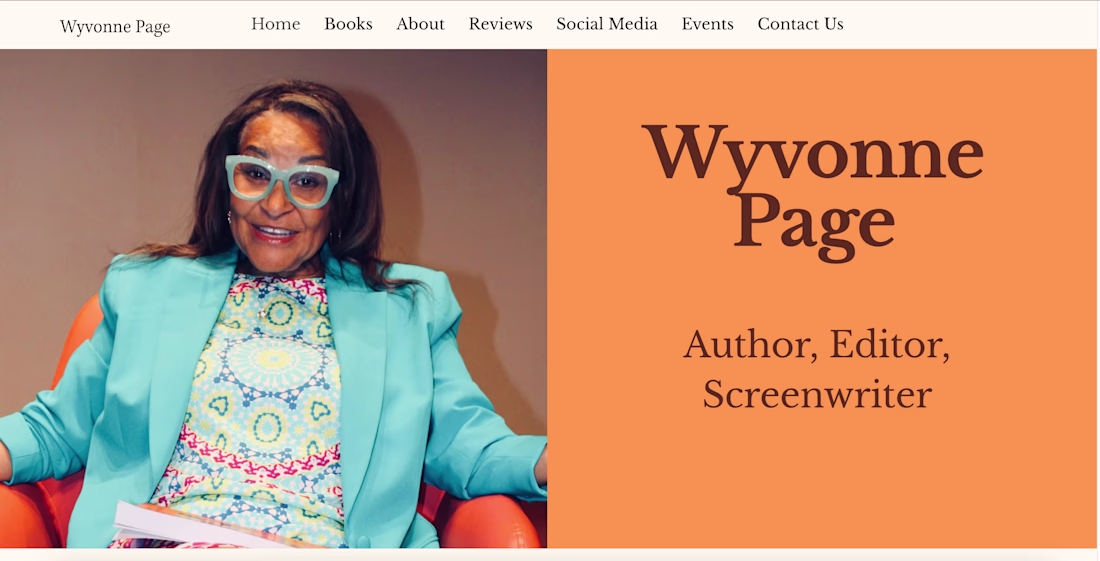Click the Wyvonne Page logo in the header
The width and height of the screenshot is (1100, 561).
click(115, 27)
